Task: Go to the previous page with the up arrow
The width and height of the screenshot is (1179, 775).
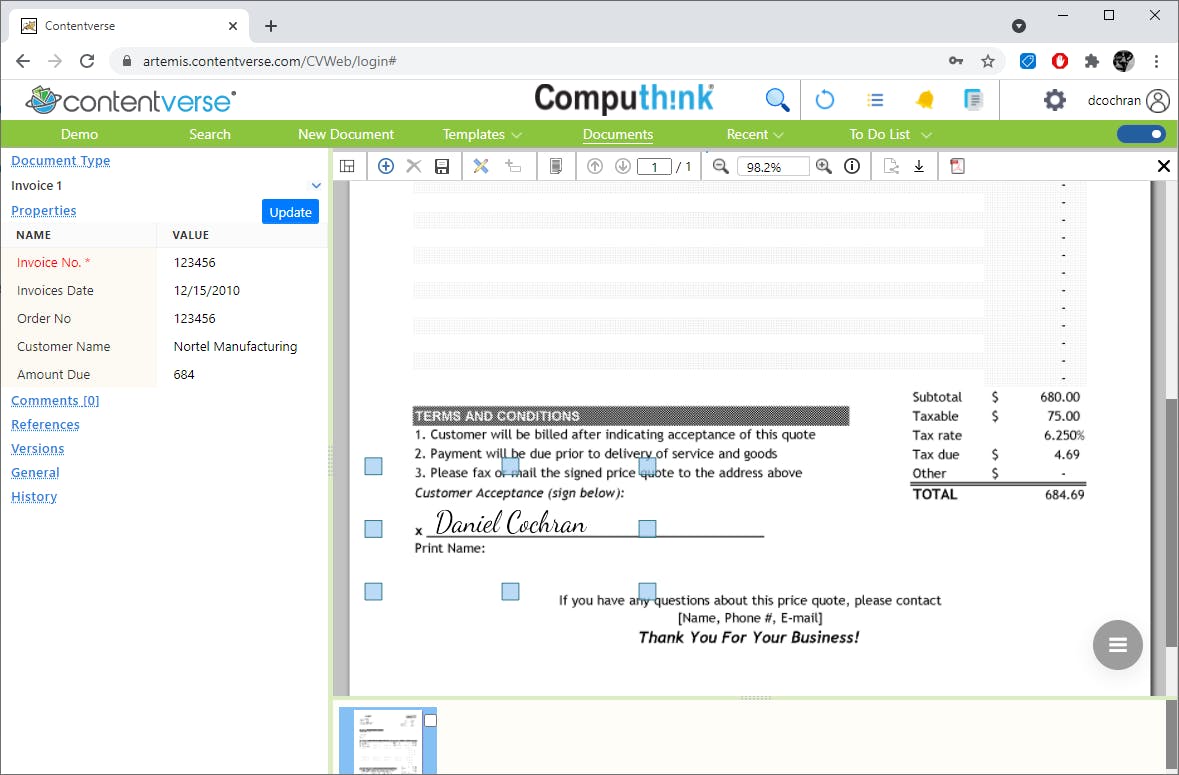Action: pyautogui.click(x=595, y=166)
